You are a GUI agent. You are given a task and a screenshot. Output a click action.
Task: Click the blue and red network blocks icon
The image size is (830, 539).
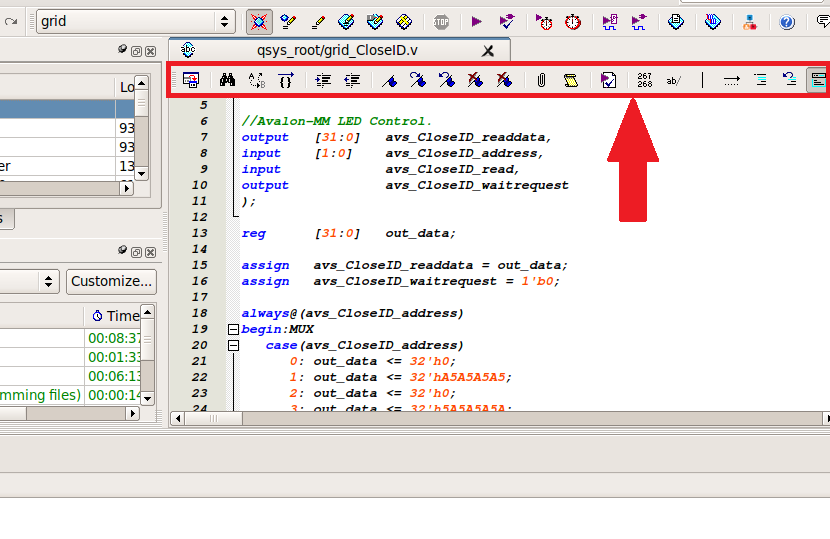point(750,22)
